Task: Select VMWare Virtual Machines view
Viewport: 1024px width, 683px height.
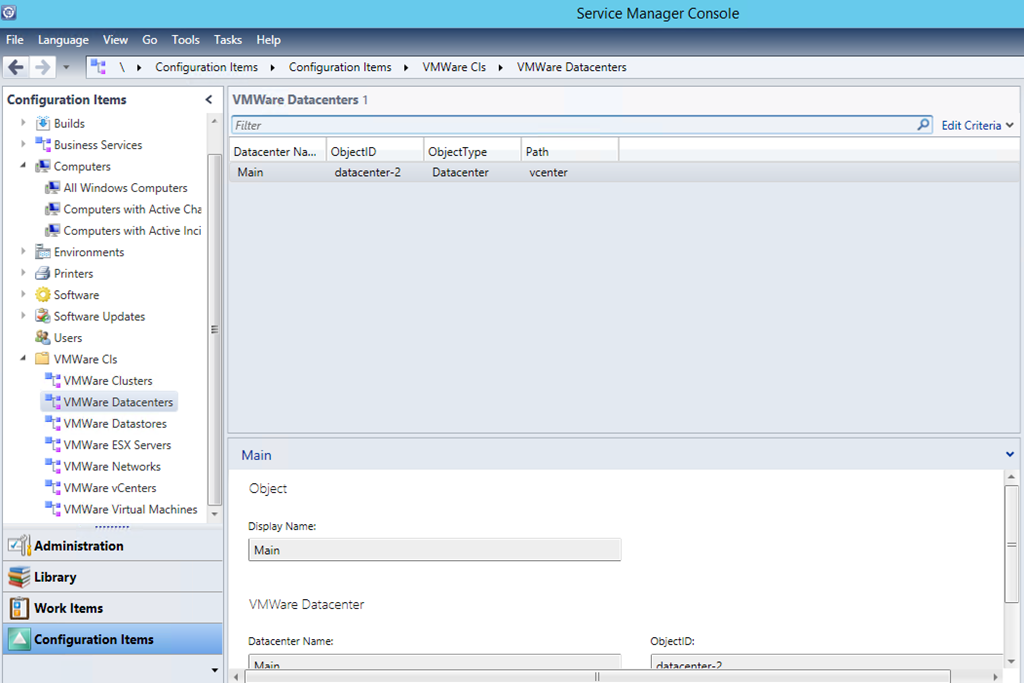Action: (130, 509)
